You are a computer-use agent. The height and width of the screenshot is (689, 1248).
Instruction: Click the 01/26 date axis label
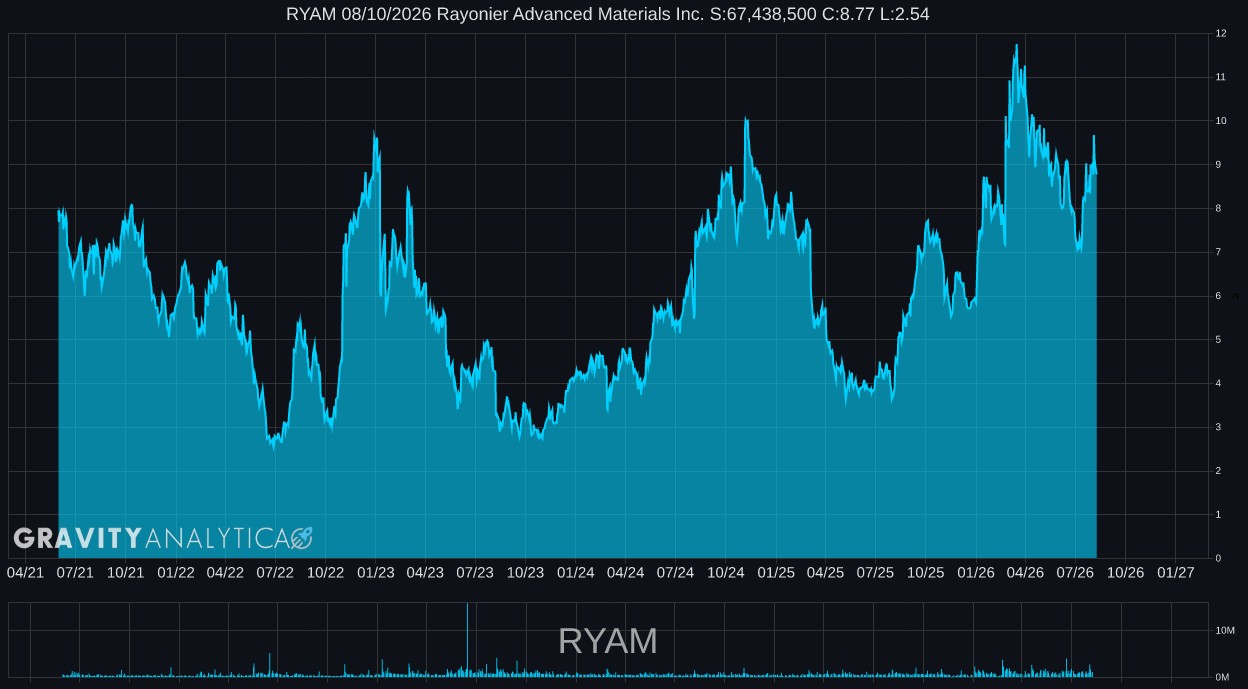975,573
